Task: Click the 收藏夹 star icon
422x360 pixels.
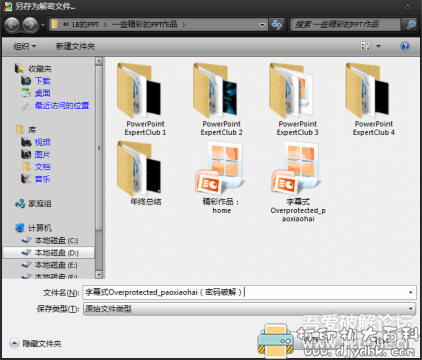Action: pyautogui.click(x=19, y=68)
